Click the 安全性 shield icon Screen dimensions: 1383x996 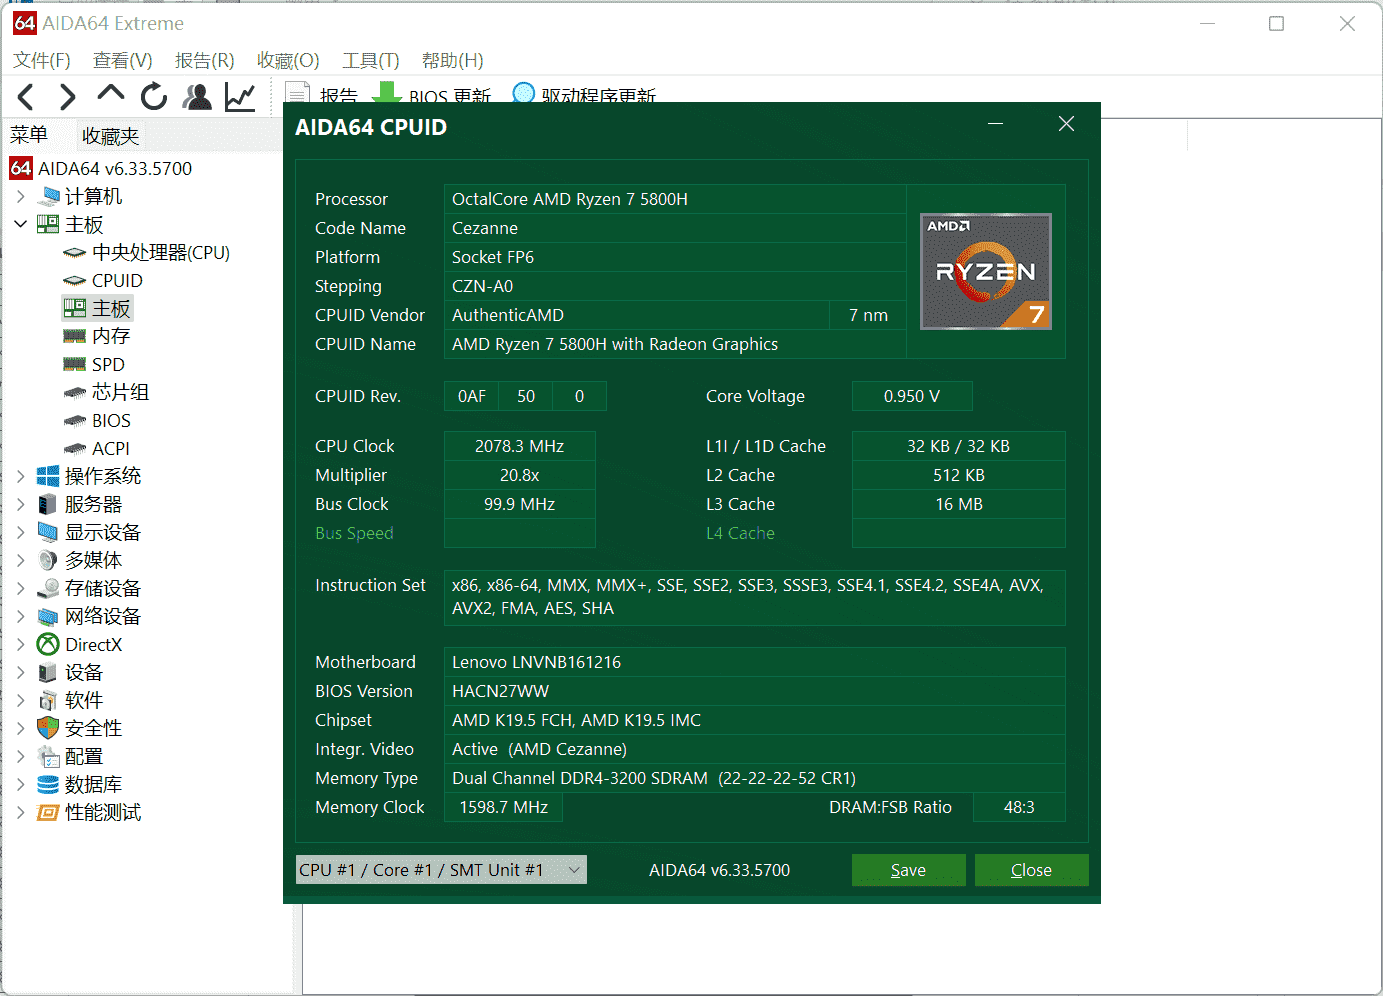(x=48, y=728)
